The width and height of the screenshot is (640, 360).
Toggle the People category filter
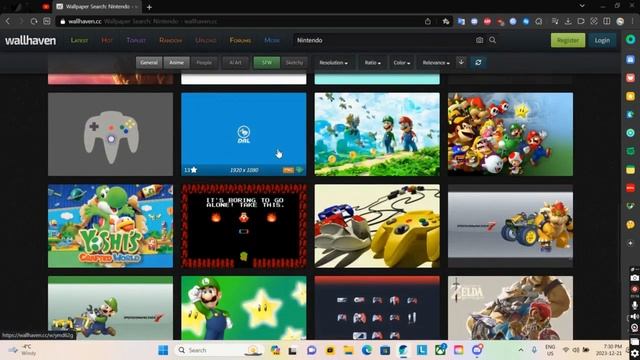tap(204, 62)
